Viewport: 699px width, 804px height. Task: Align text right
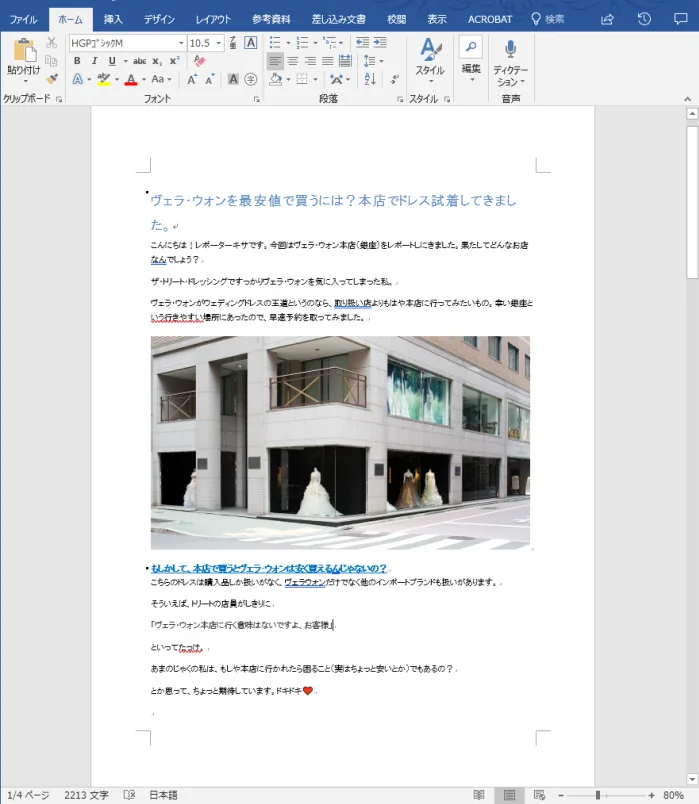(x=310, y=61)
